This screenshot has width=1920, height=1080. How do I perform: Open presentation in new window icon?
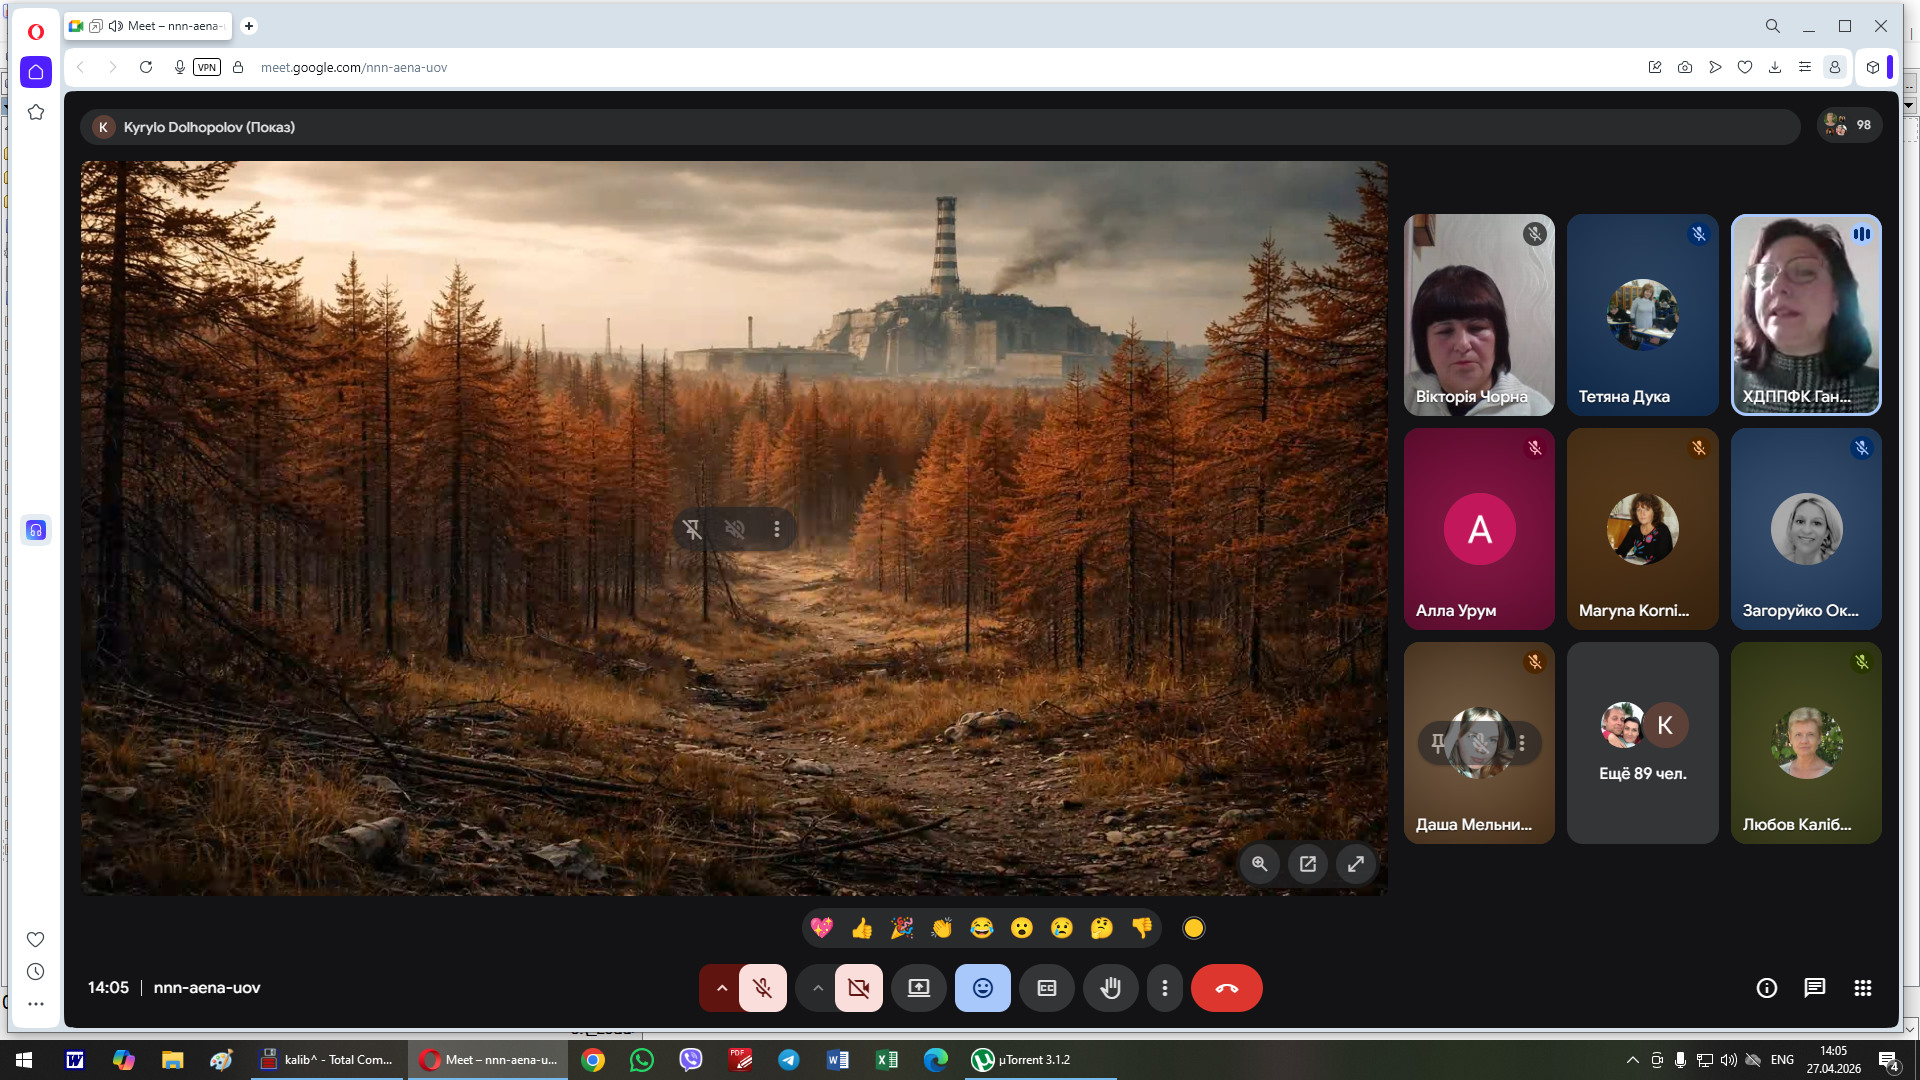1307,864
